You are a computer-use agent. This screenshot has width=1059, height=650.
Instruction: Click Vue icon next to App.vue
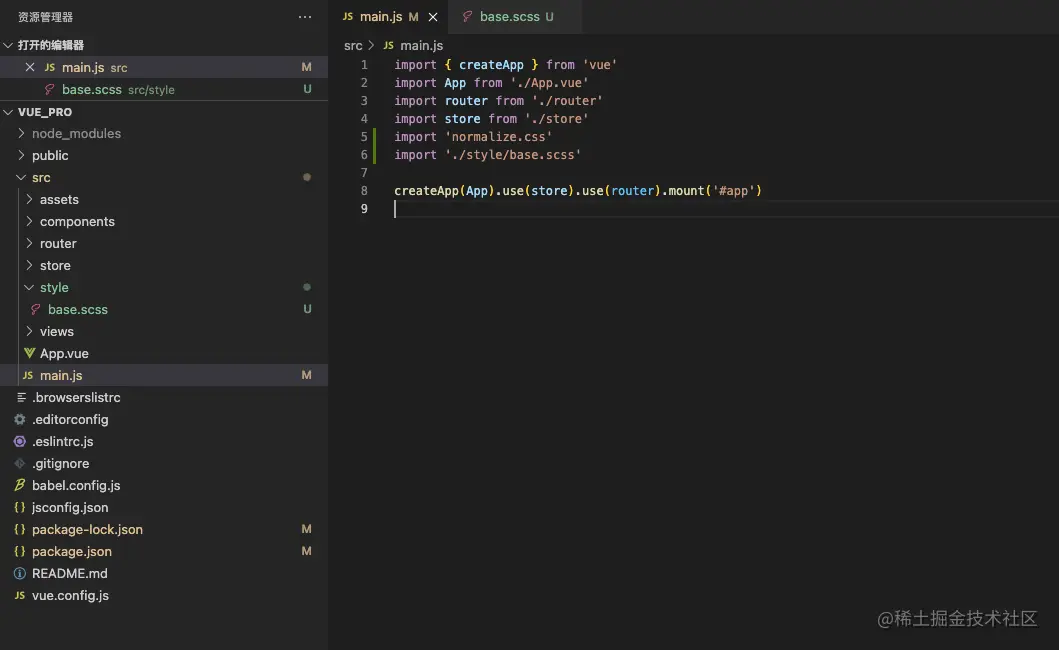click(29, 353)
